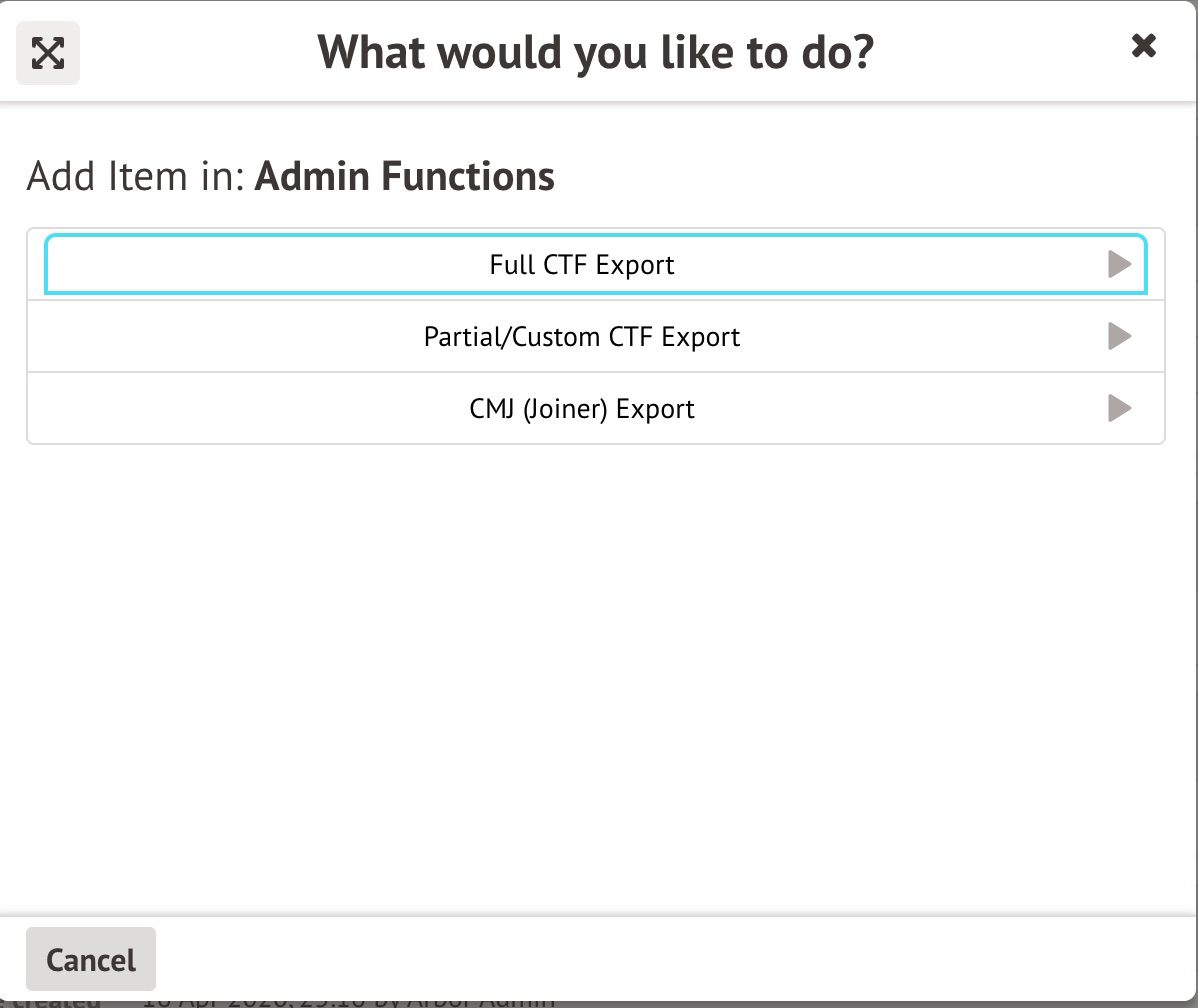Click the arrow beside Full CTF Export

(x=1119, y=265)
